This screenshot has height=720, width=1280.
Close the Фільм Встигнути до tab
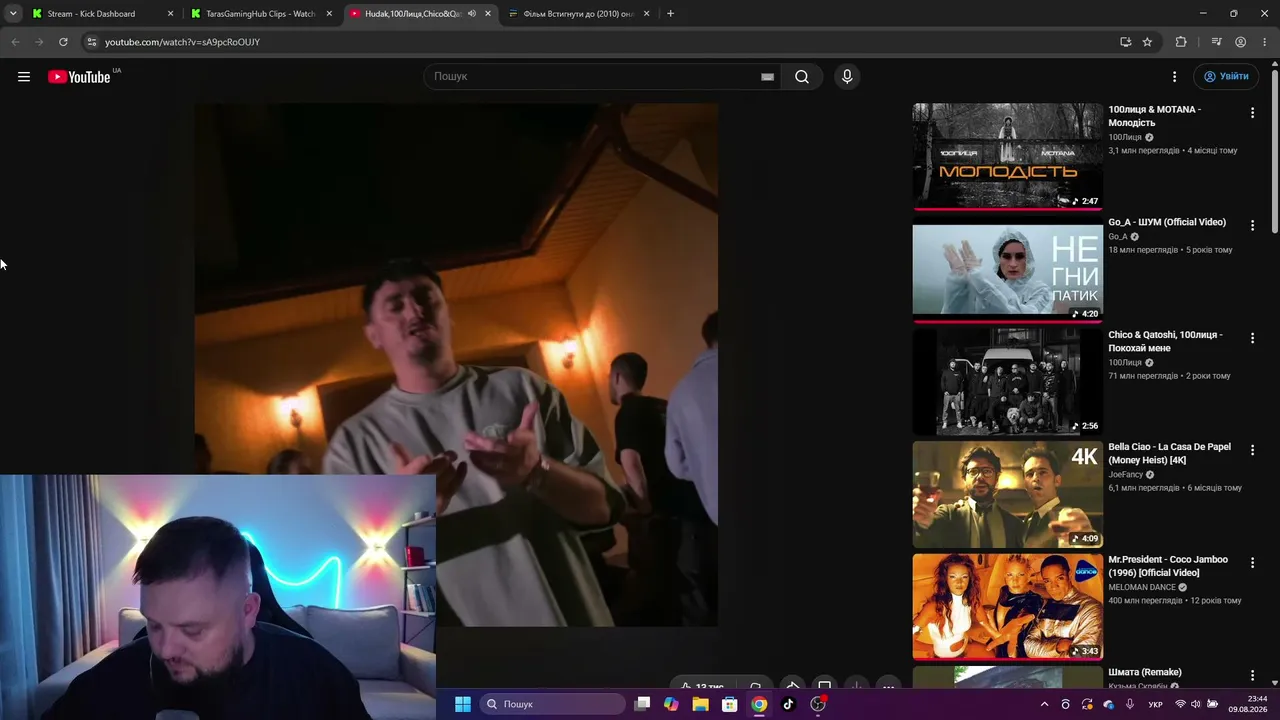coord(647,14)
